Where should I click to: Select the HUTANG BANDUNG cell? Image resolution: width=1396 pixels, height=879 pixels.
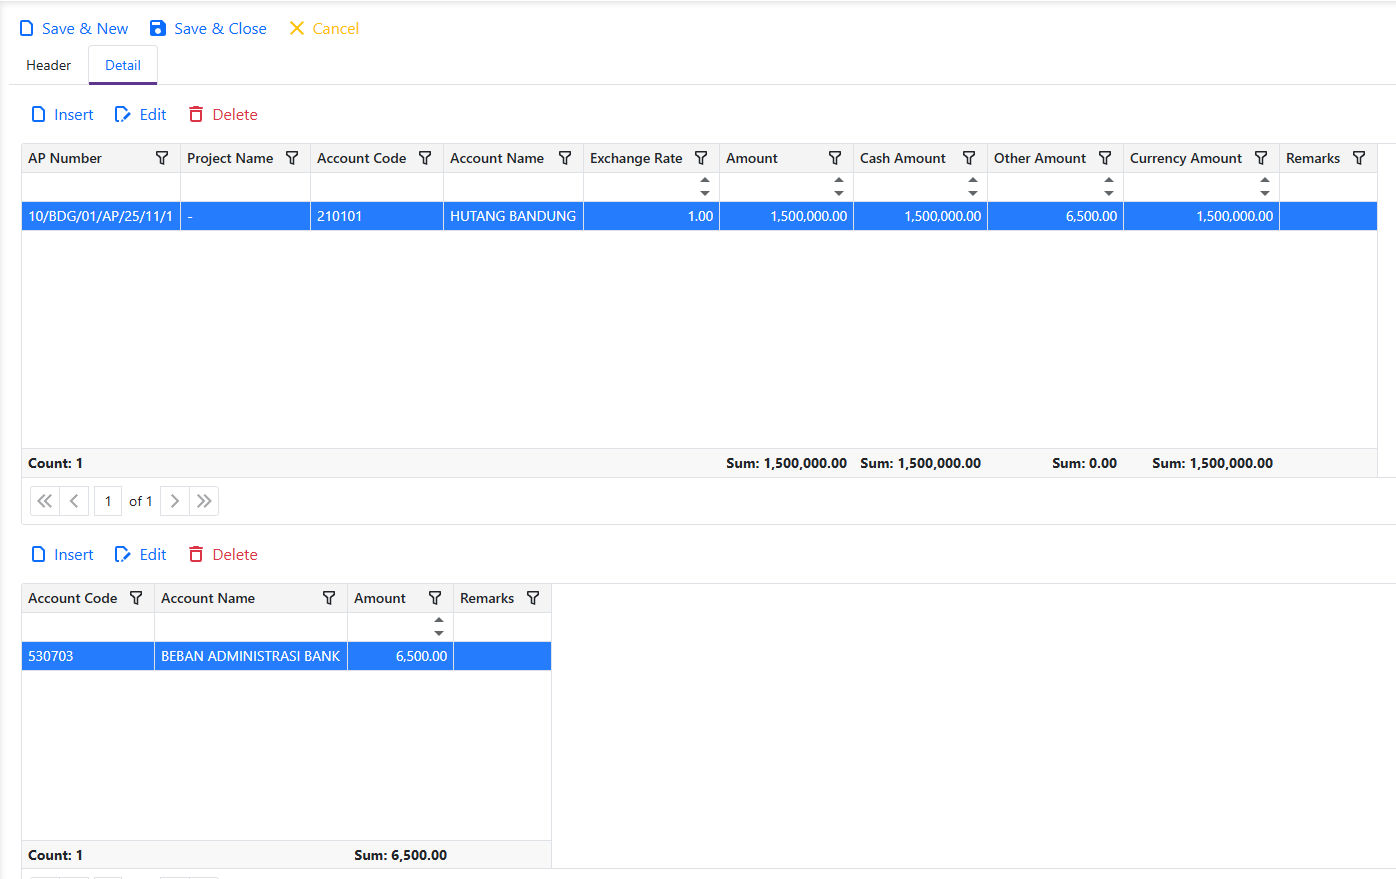[514, 216]
